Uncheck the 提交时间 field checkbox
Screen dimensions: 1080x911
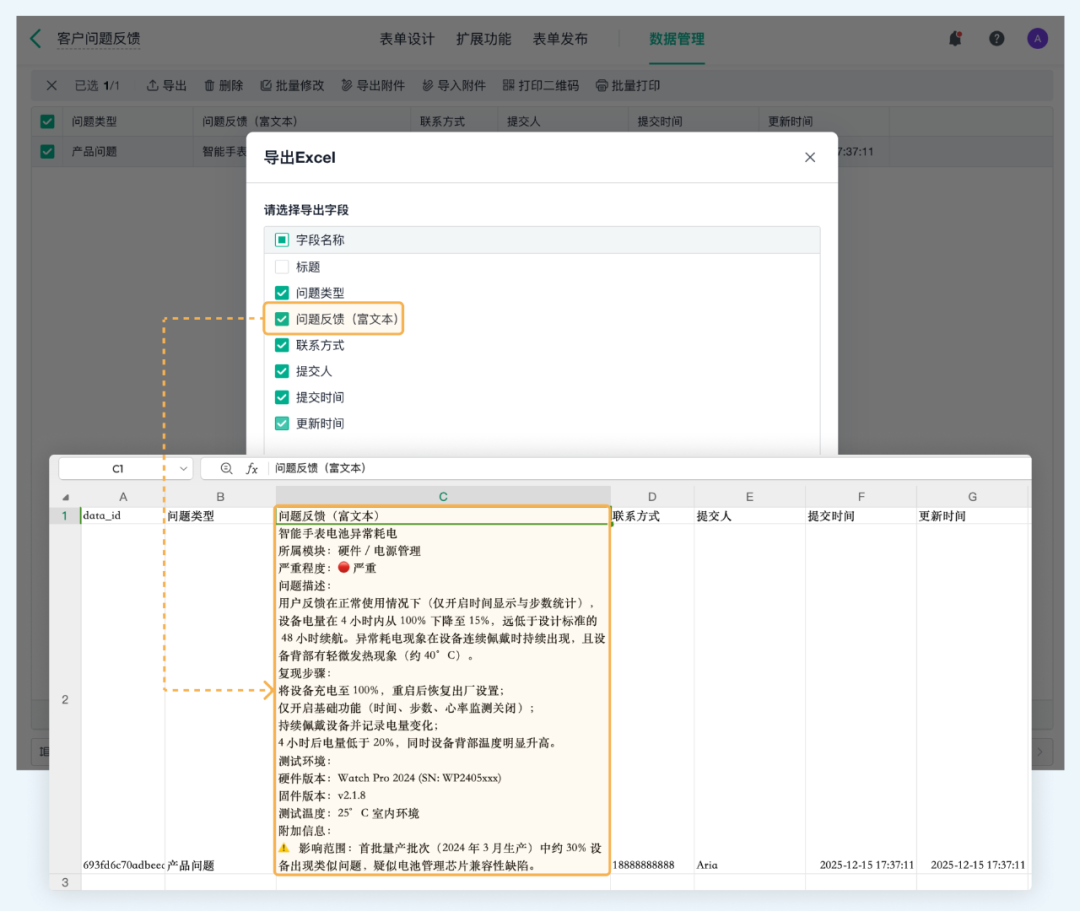tap(282, 397)
